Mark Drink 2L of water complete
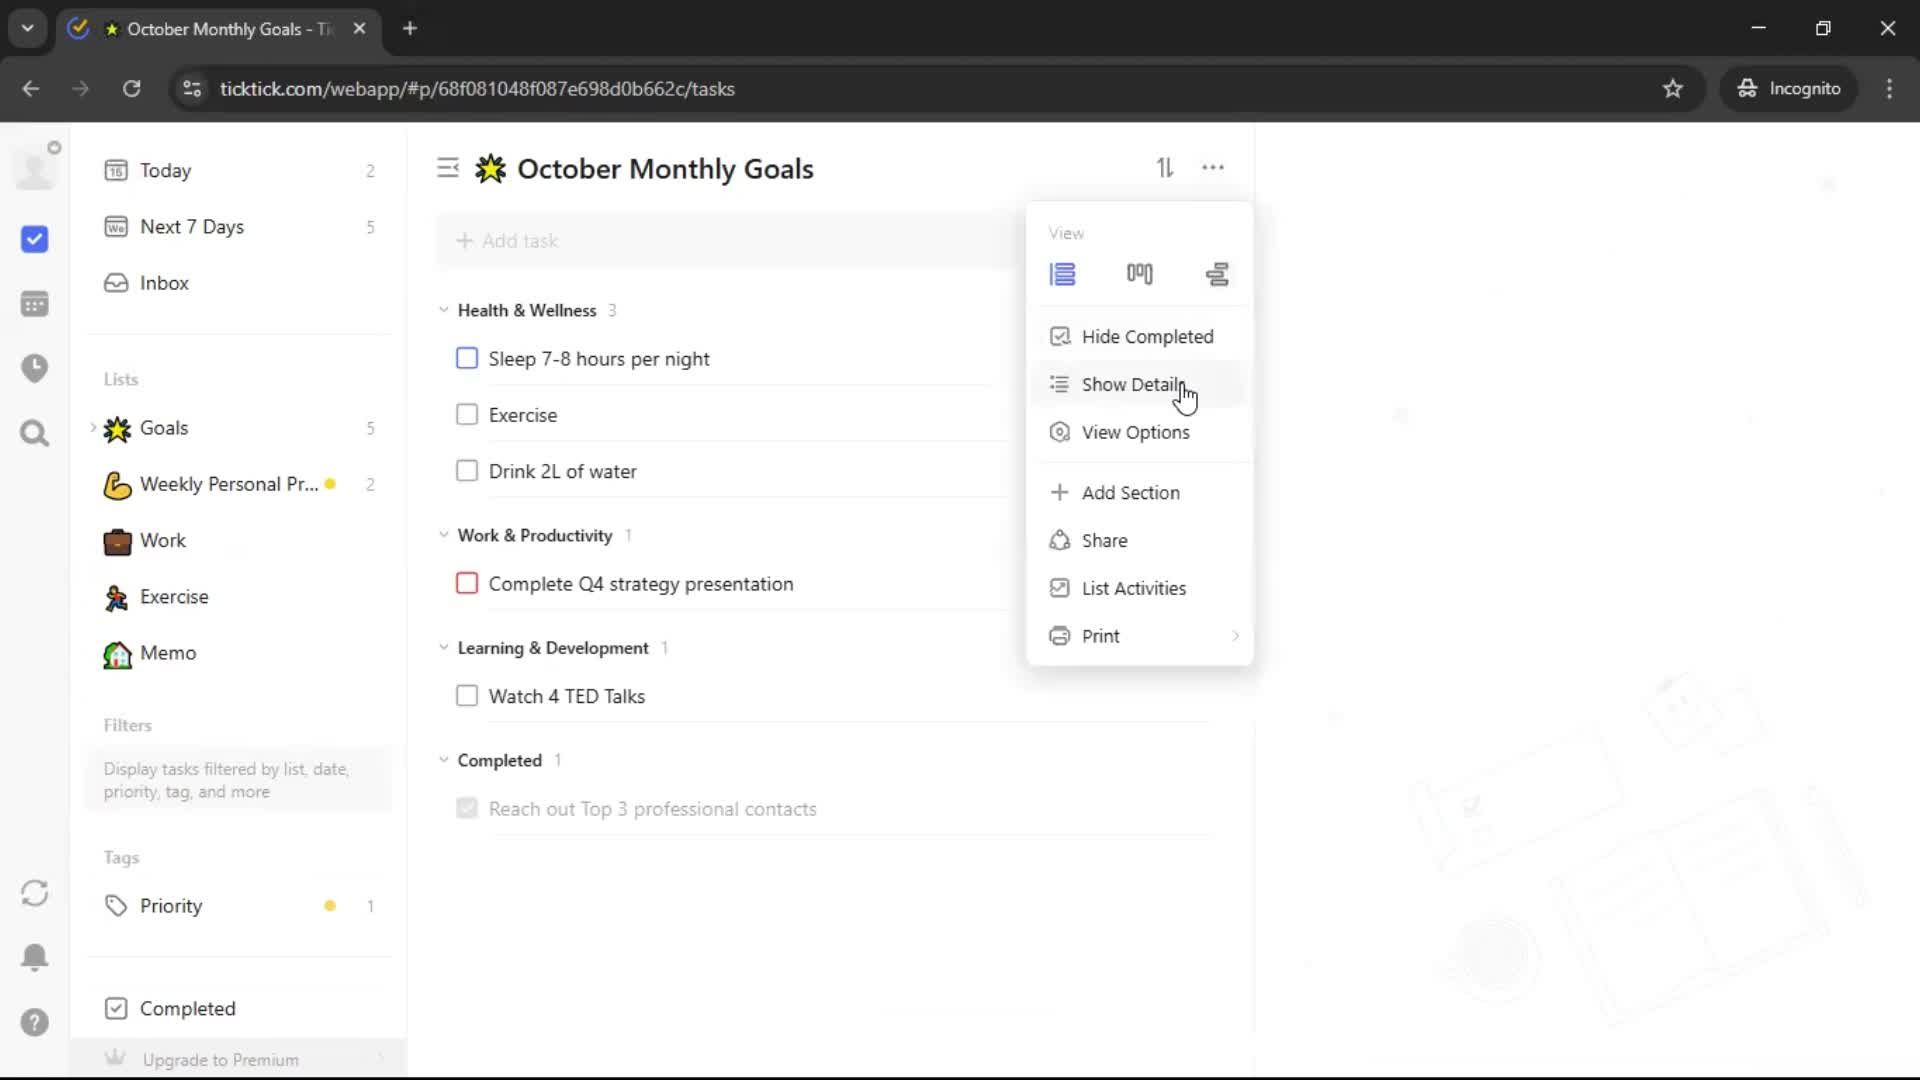 (467, 471)
